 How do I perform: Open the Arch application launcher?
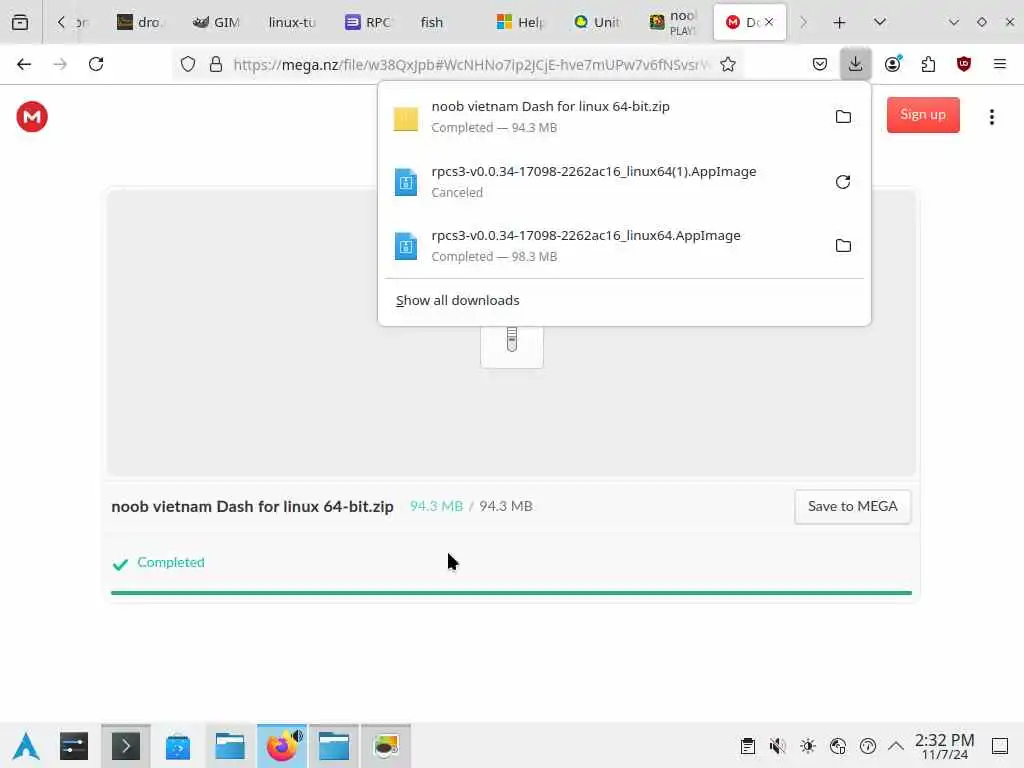pos(26,746)
